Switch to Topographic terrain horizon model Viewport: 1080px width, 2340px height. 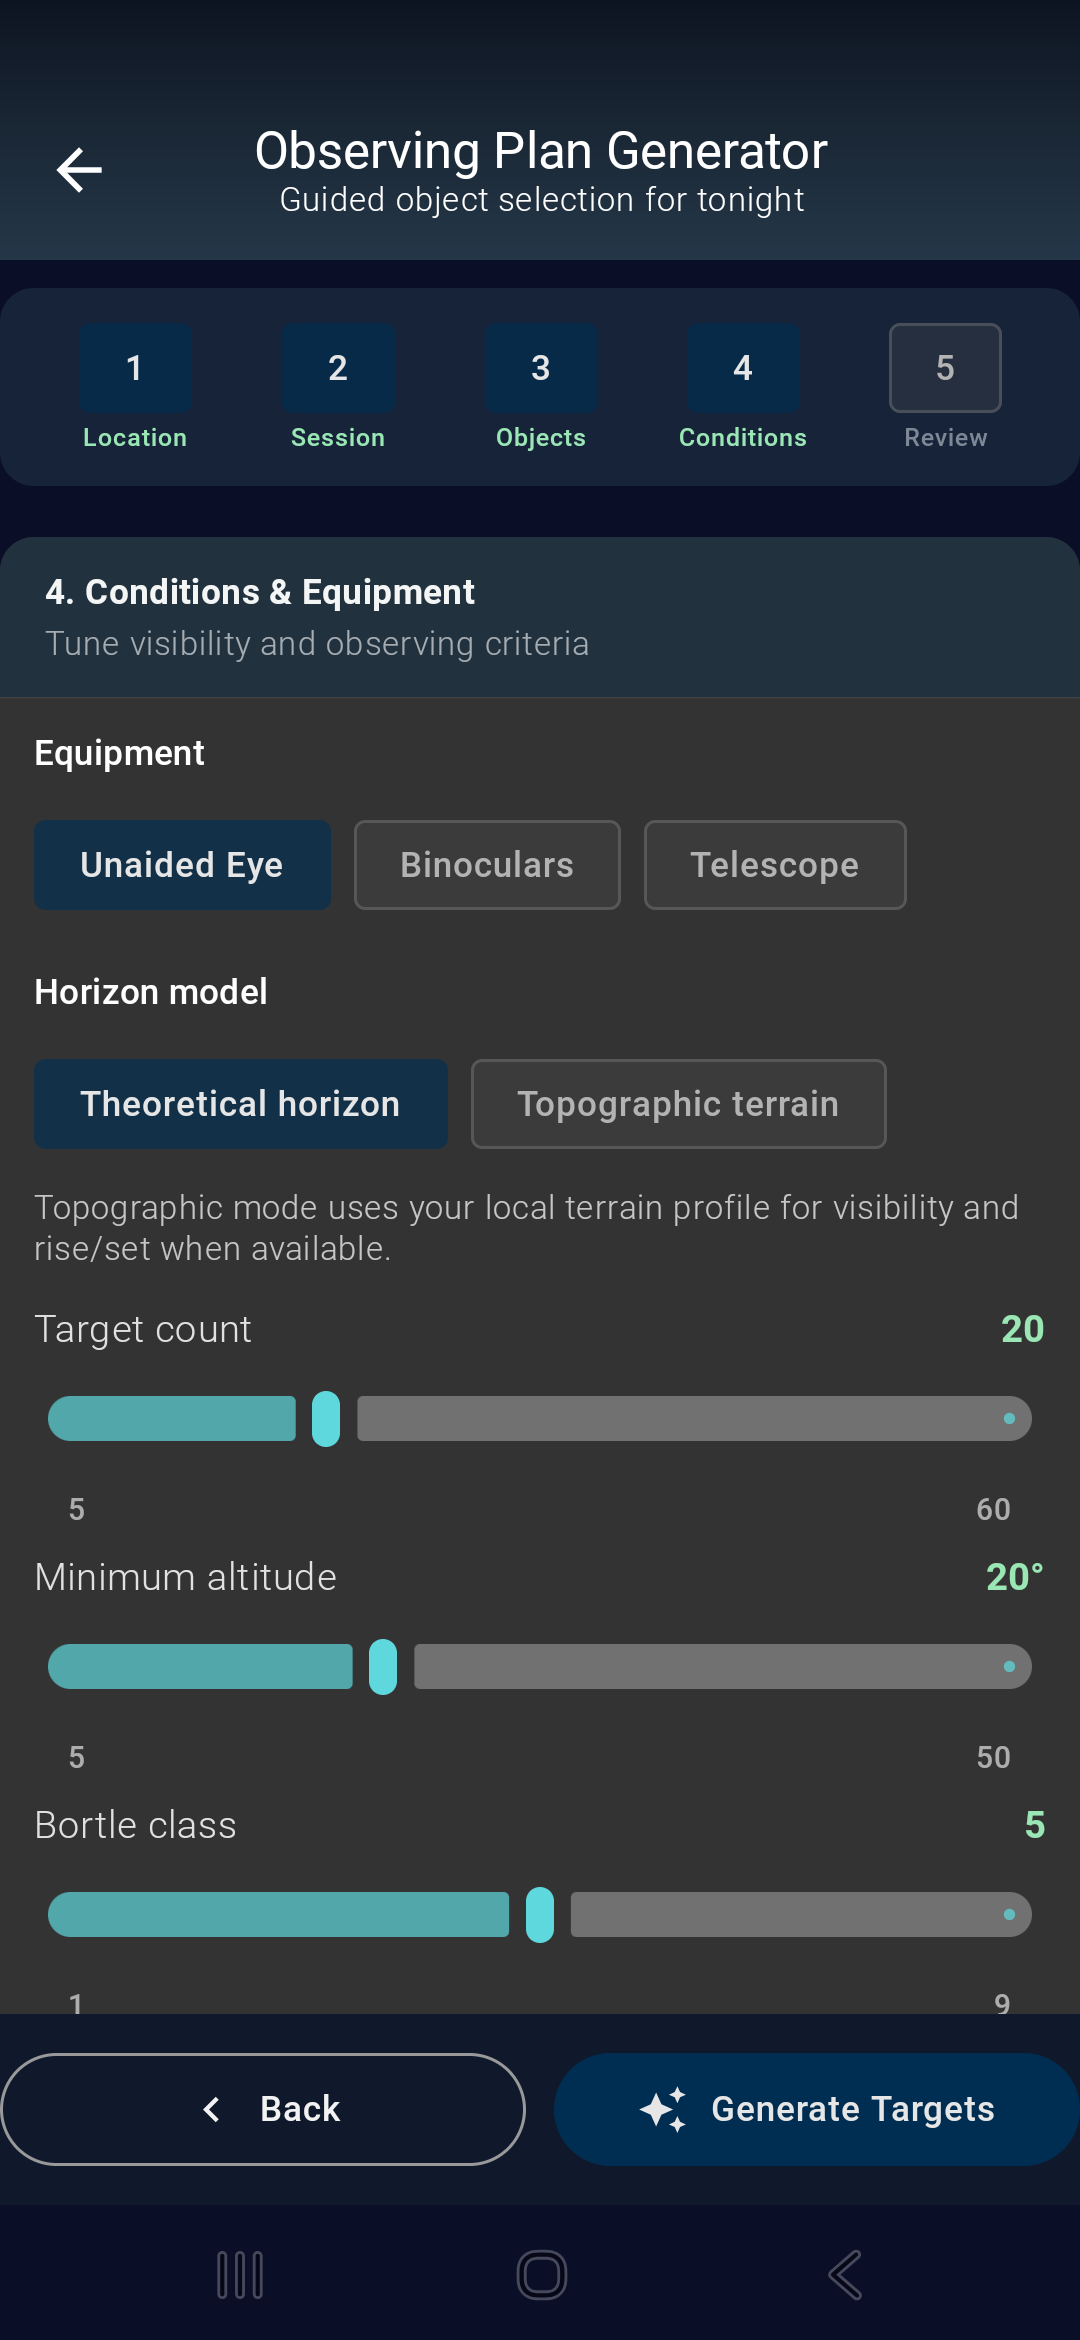click(678, 1103)
